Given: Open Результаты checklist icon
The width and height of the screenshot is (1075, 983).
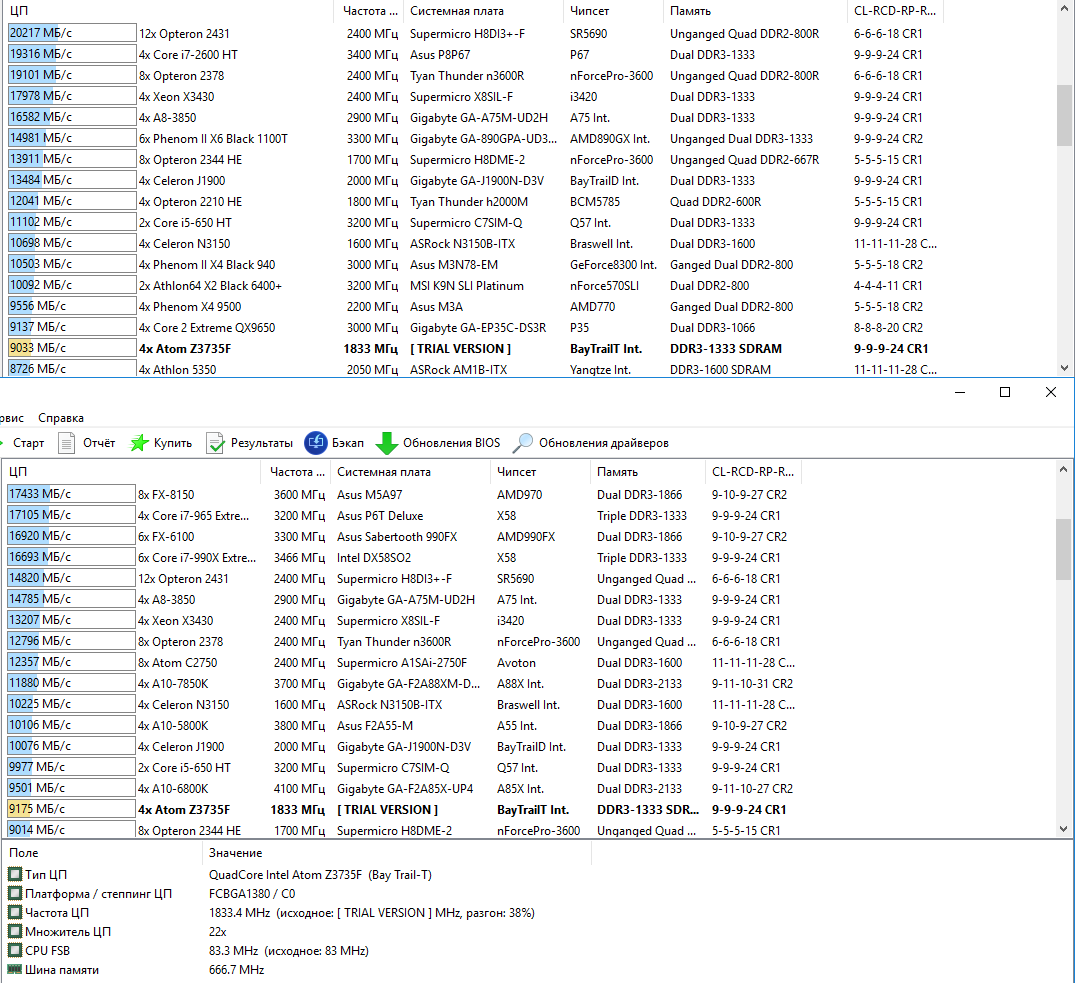Looking at the screenshot, I should coord(215,443).
